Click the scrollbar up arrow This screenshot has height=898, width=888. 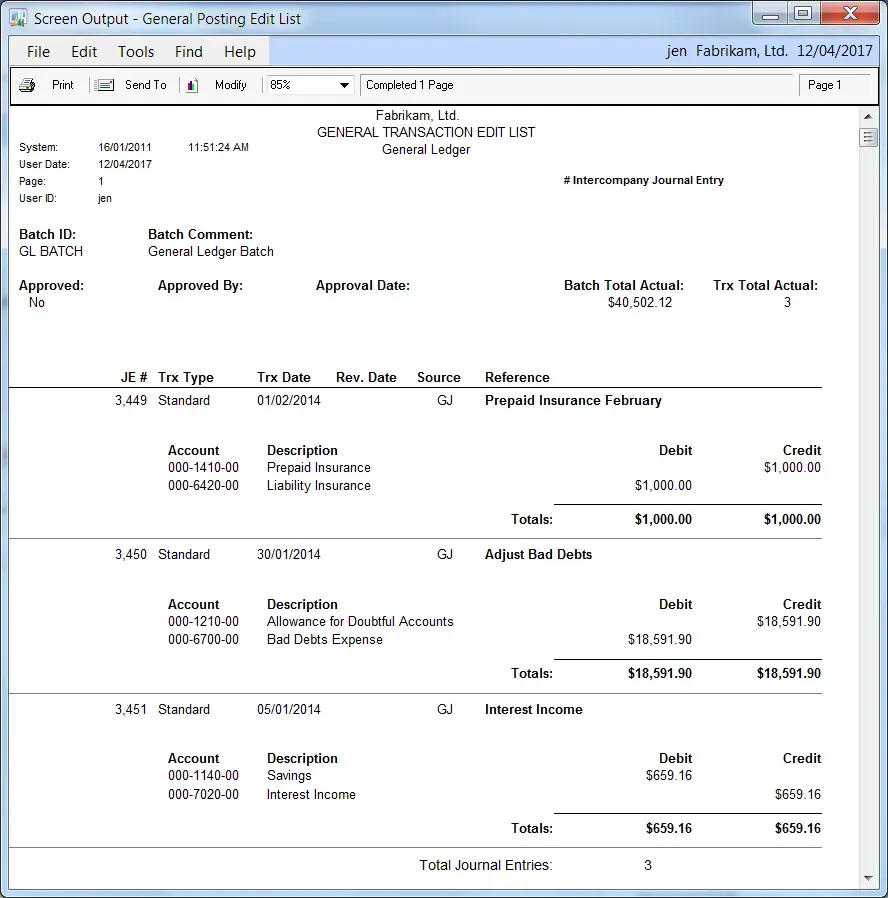tap(868, 115)
